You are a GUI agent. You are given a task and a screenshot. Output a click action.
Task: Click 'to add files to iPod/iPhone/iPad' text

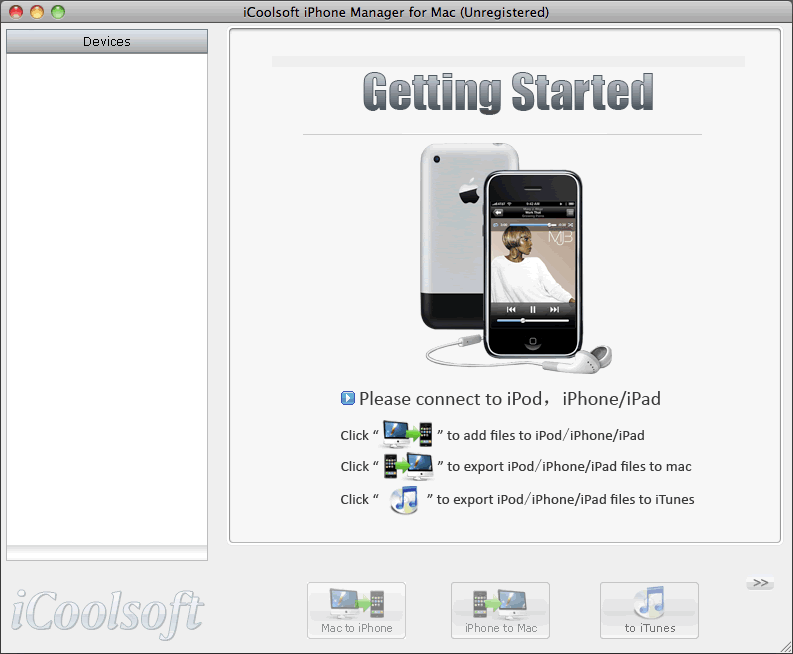546,435
